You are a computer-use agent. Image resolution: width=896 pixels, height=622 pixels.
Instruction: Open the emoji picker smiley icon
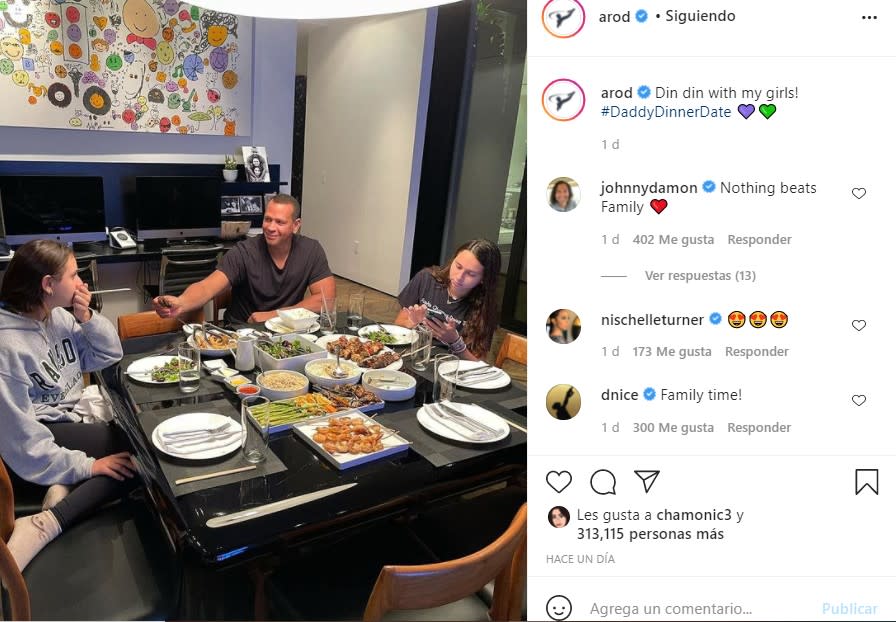point(558,608)
